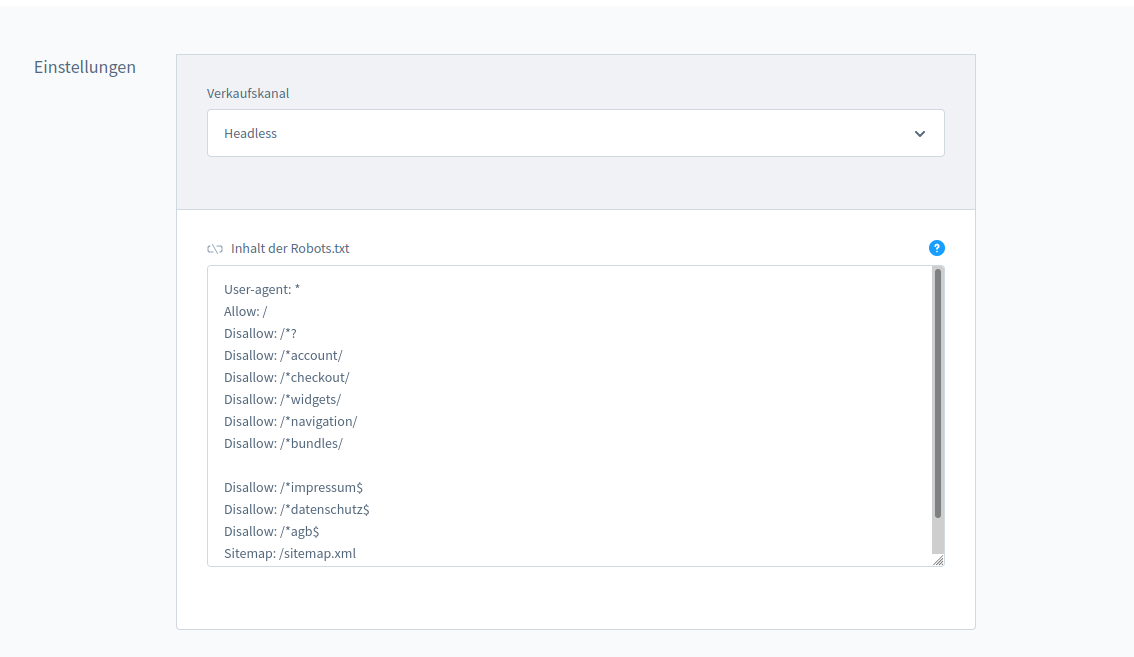Open the Headless sales channel select field
The height and width of the screenshot is (657, 1134).
[560, 133]
